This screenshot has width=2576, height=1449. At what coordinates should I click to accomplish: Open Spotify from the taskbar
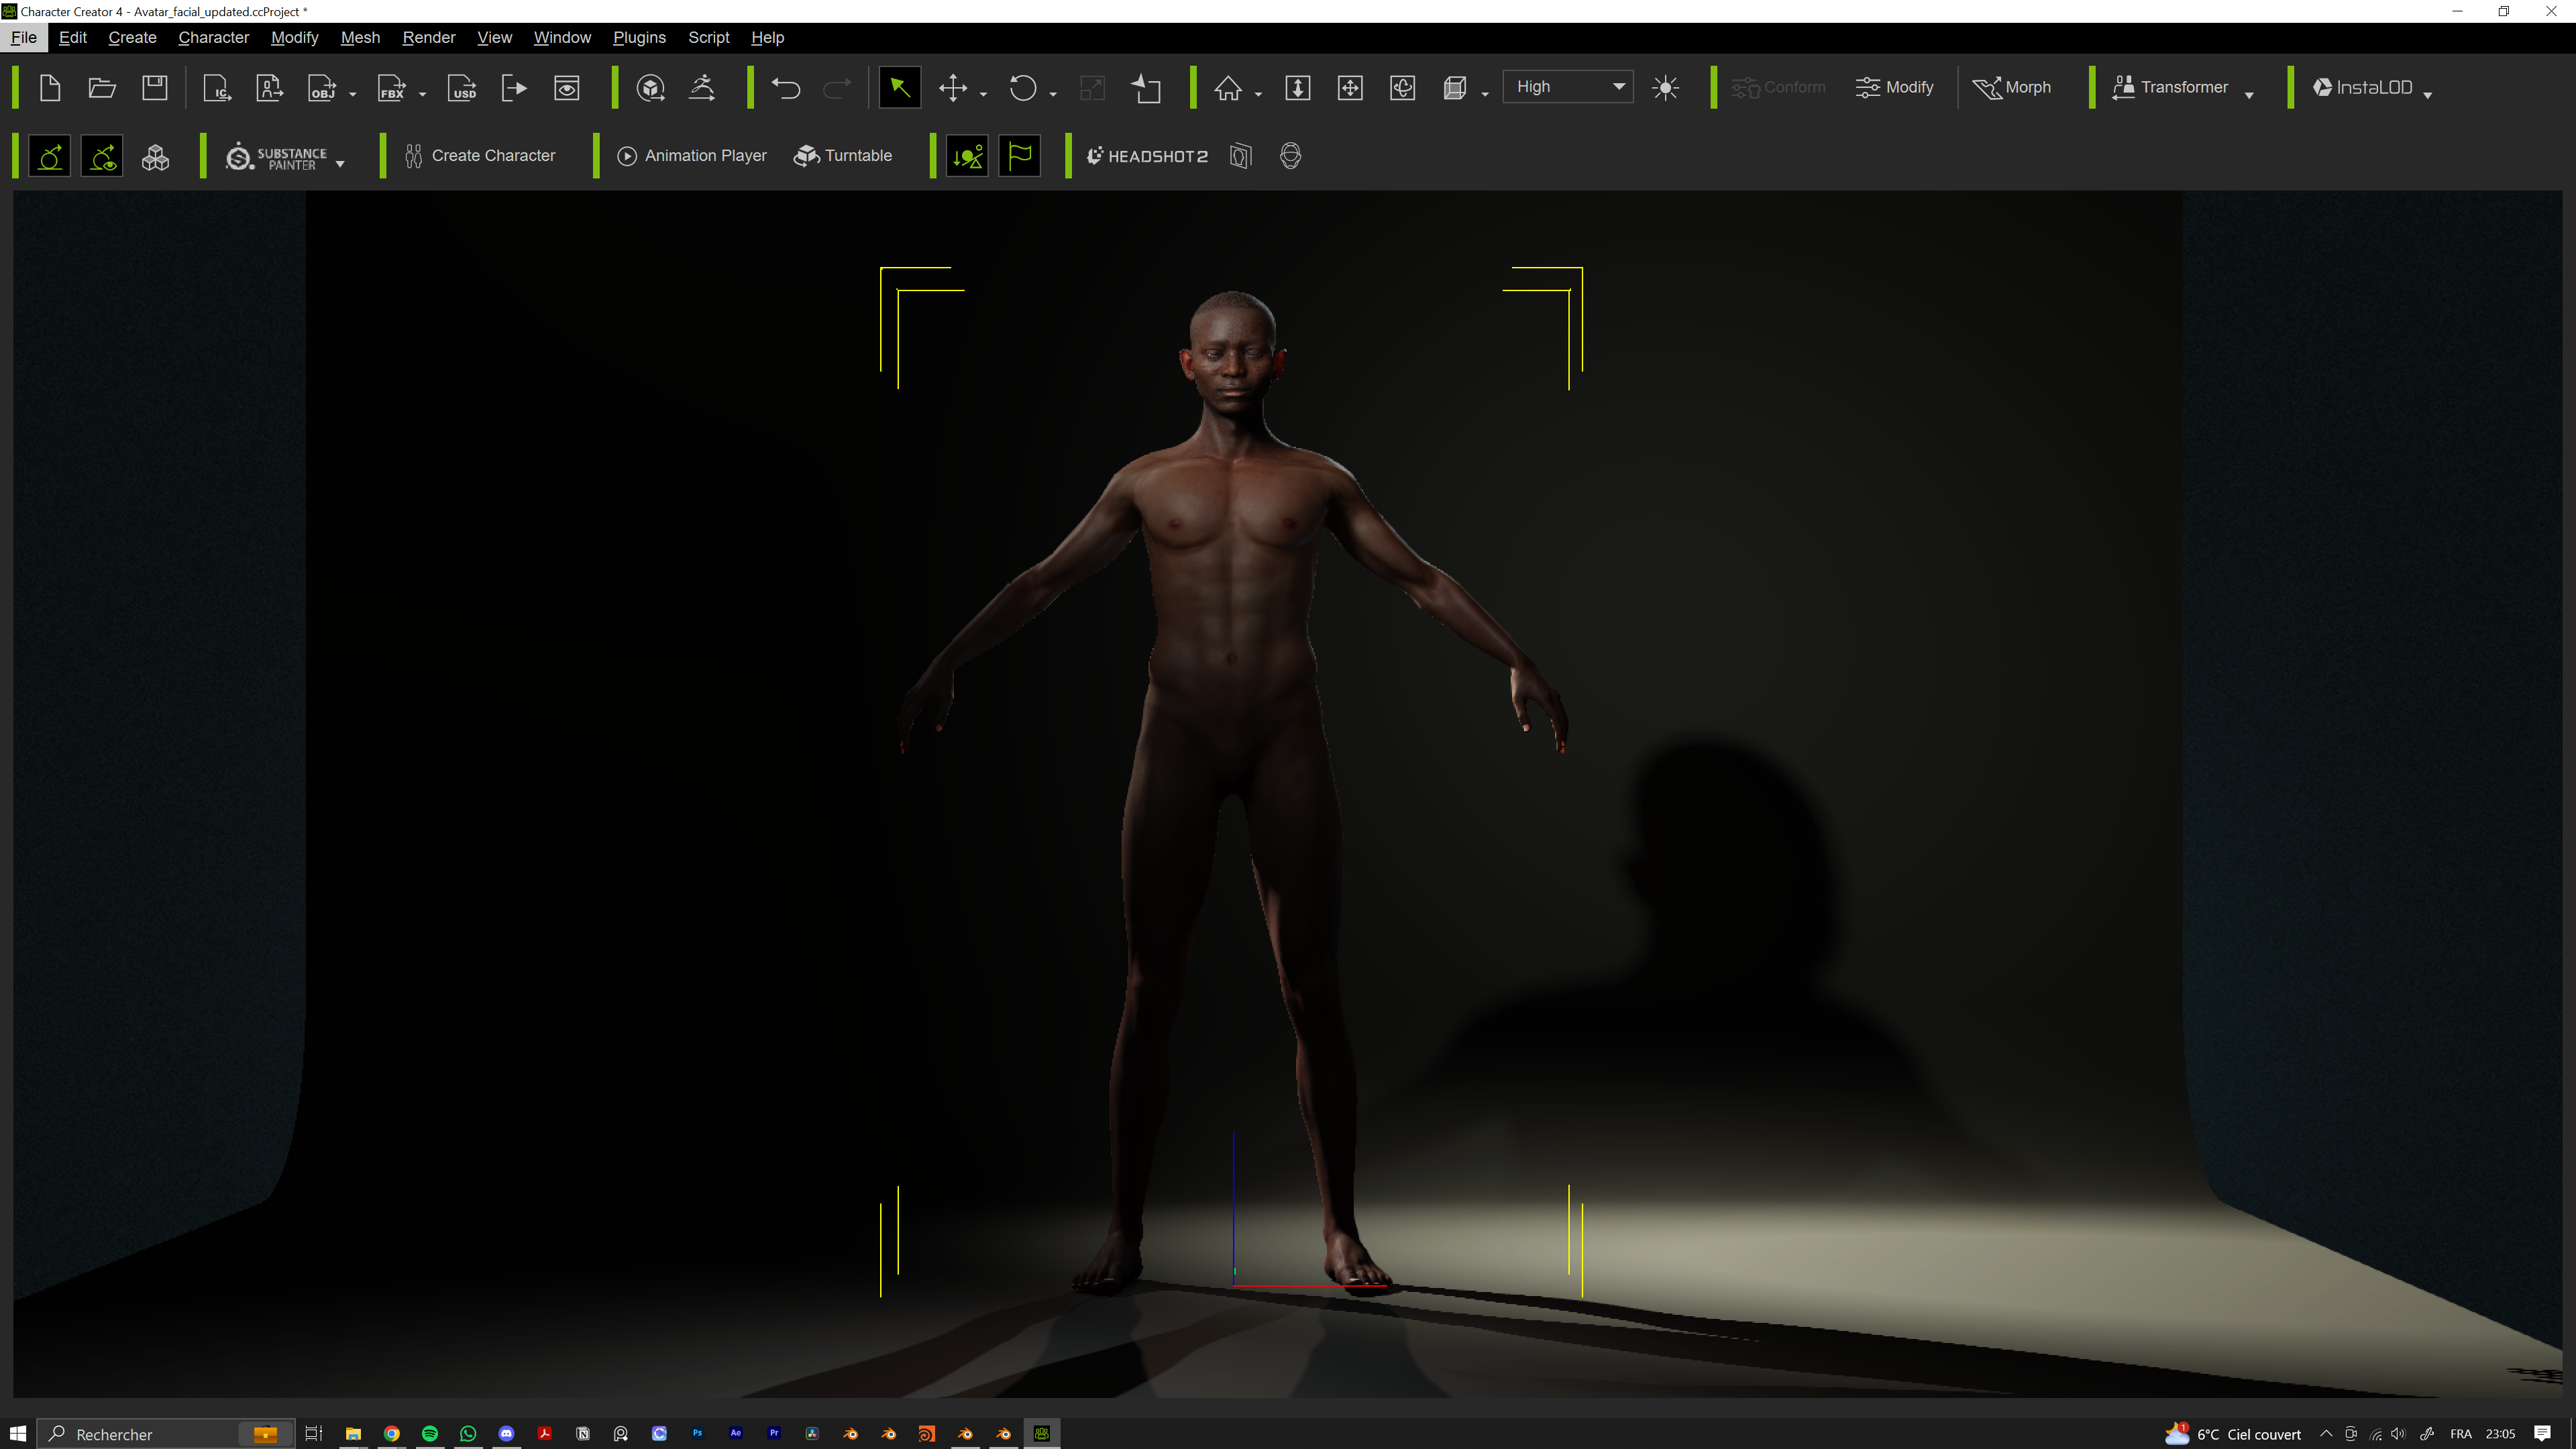point(430,1434)
